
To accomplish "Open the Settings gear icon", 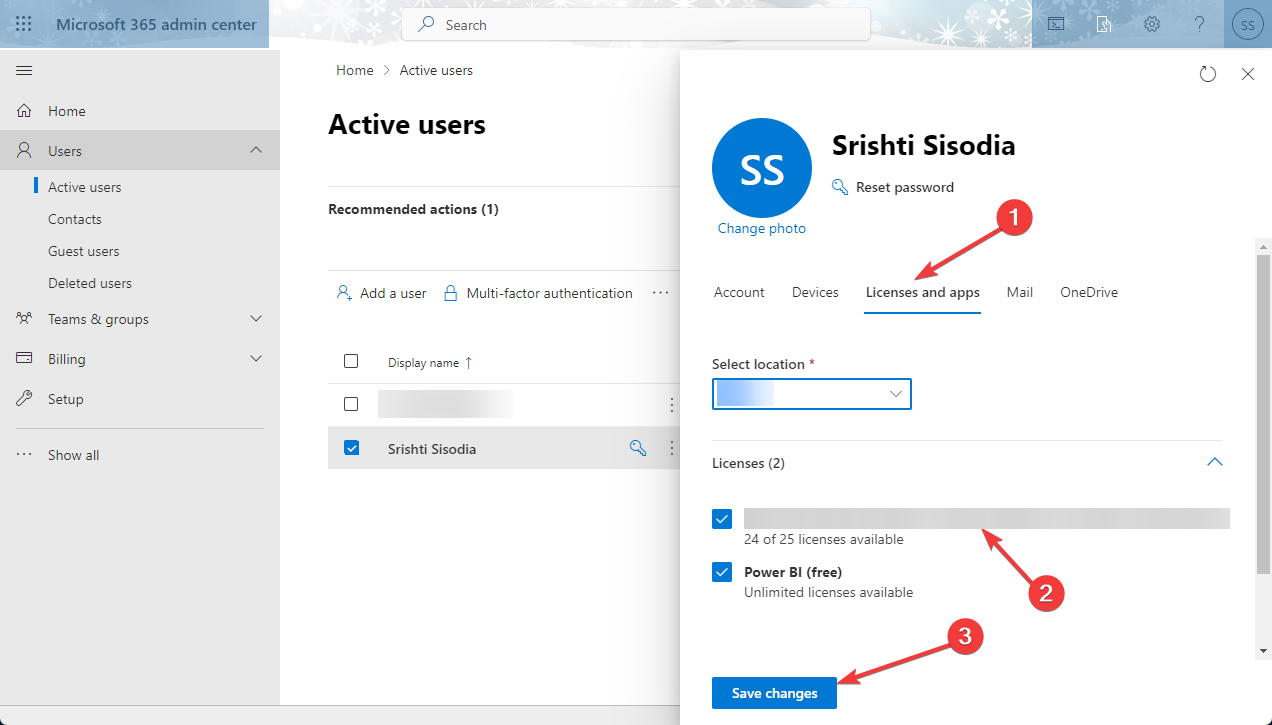I will click(1152, 24).
